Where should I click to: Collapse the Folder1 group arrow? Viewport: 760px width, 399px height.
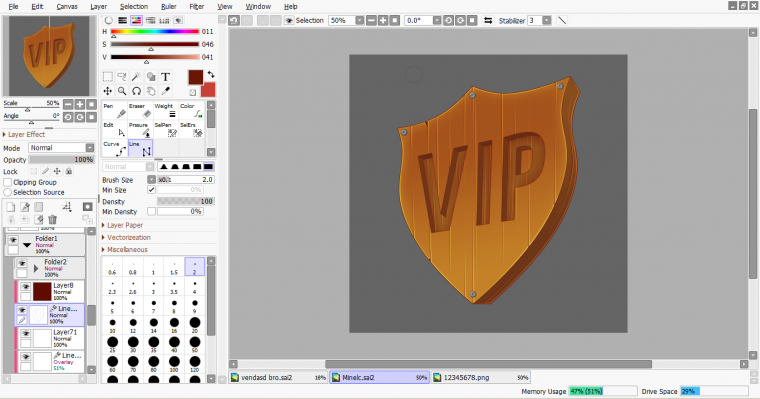(x=27, y=245)
